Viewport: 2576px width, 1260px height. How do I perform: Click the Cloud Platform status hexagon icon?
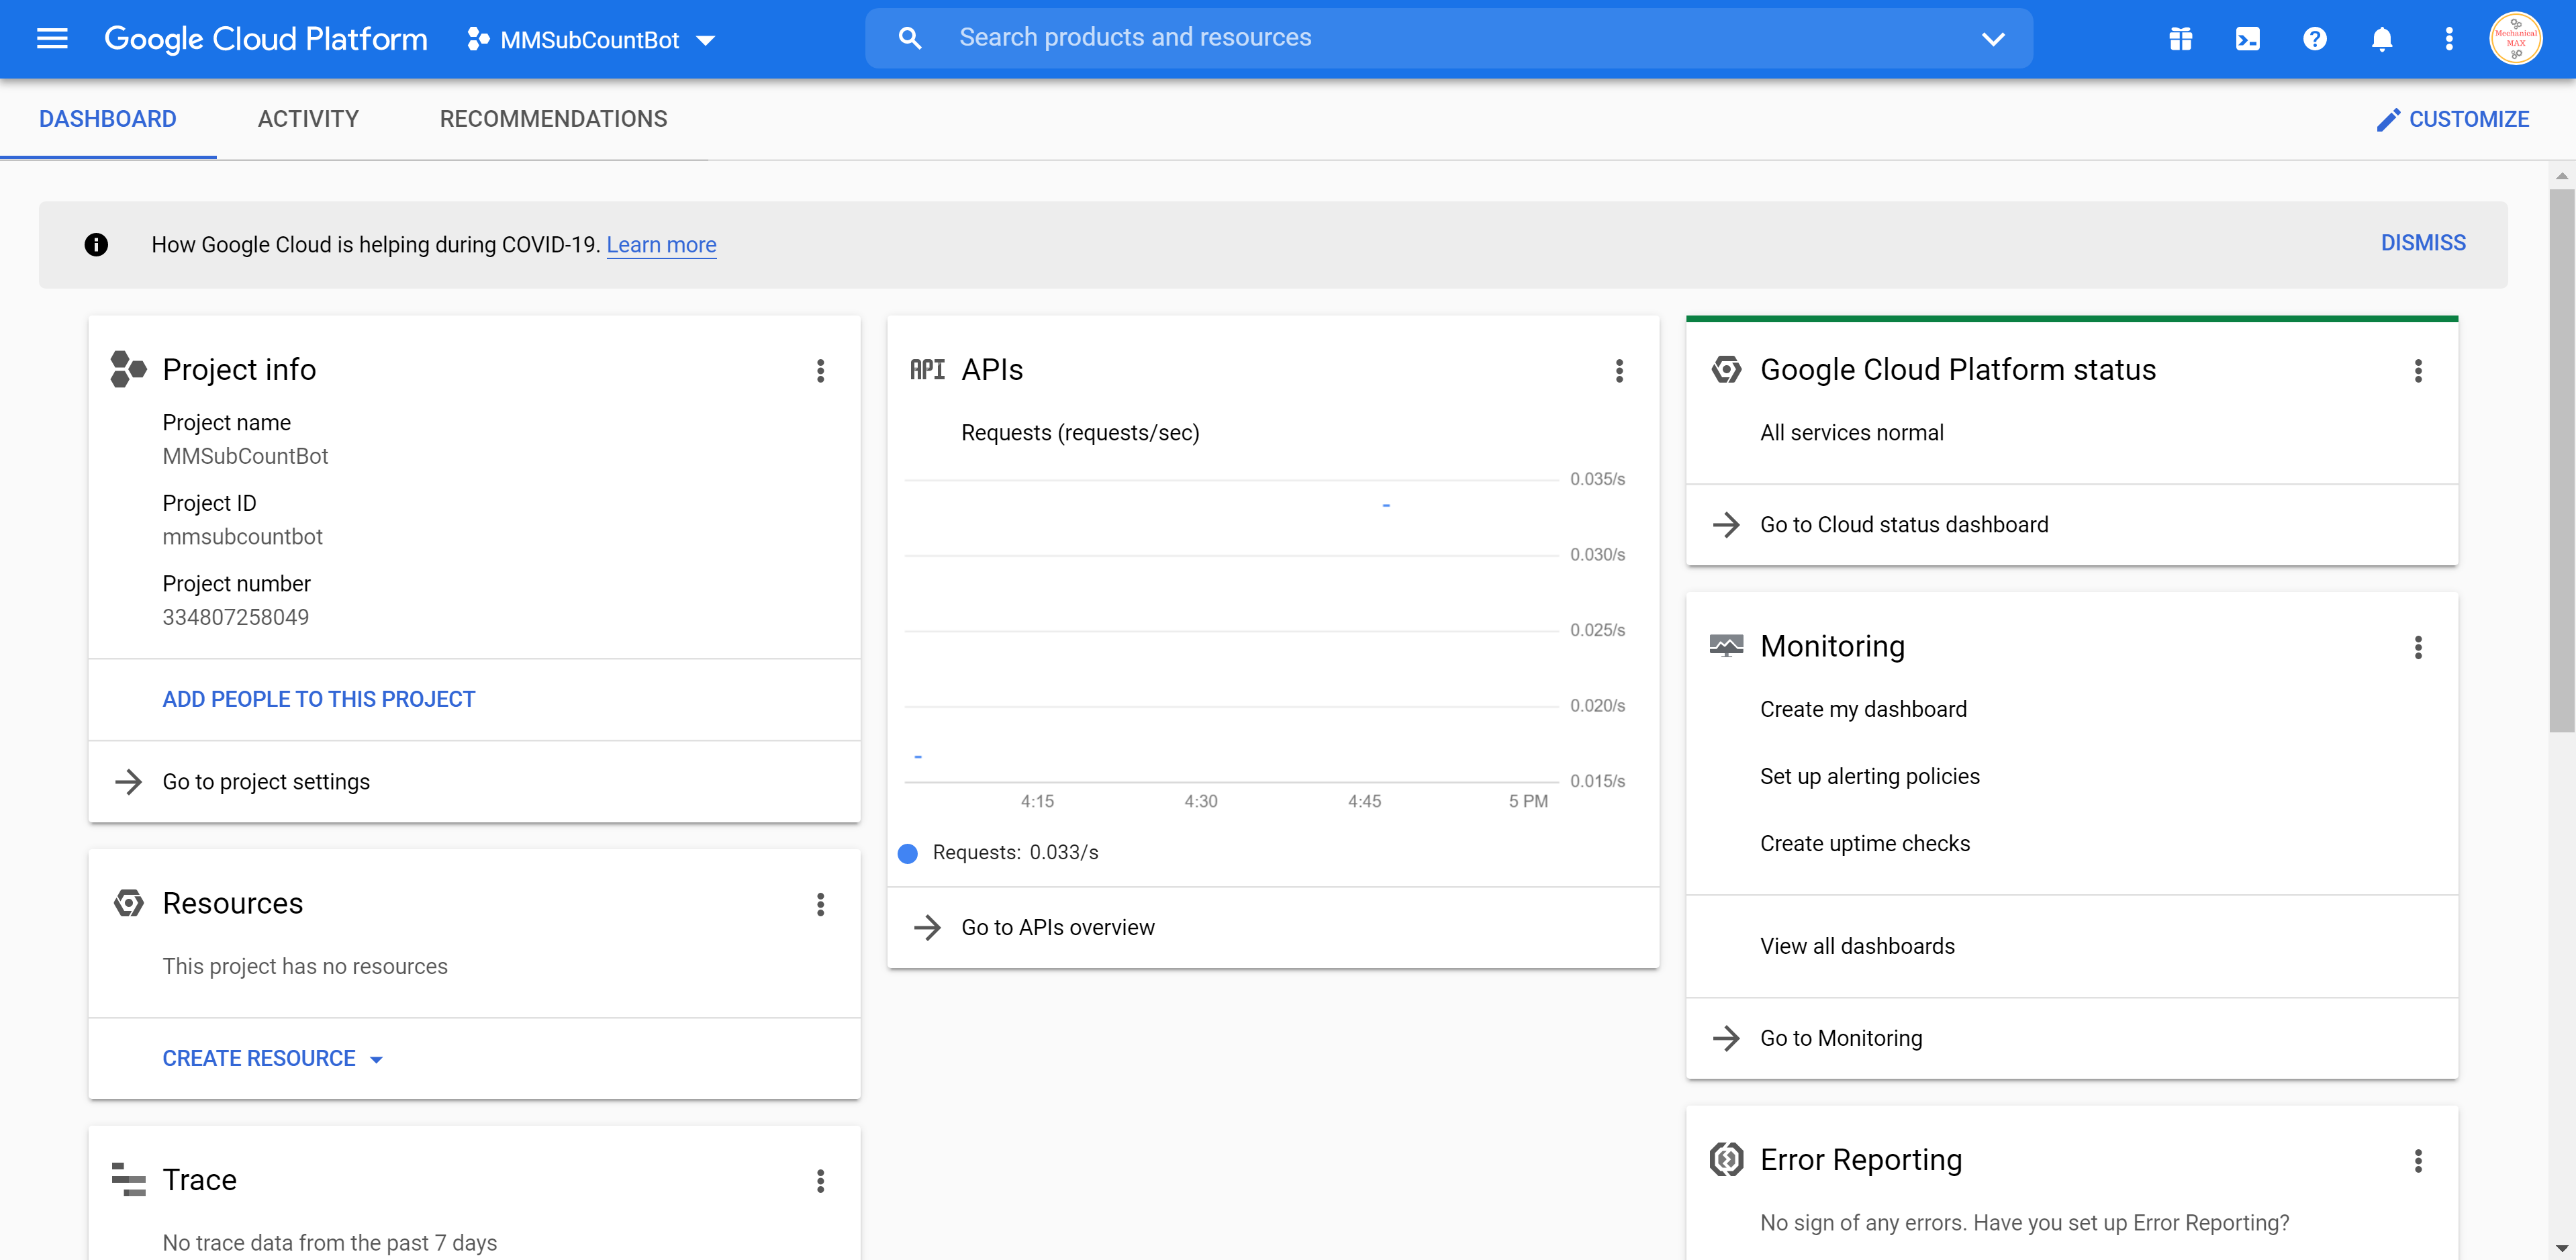[1725, 369]
